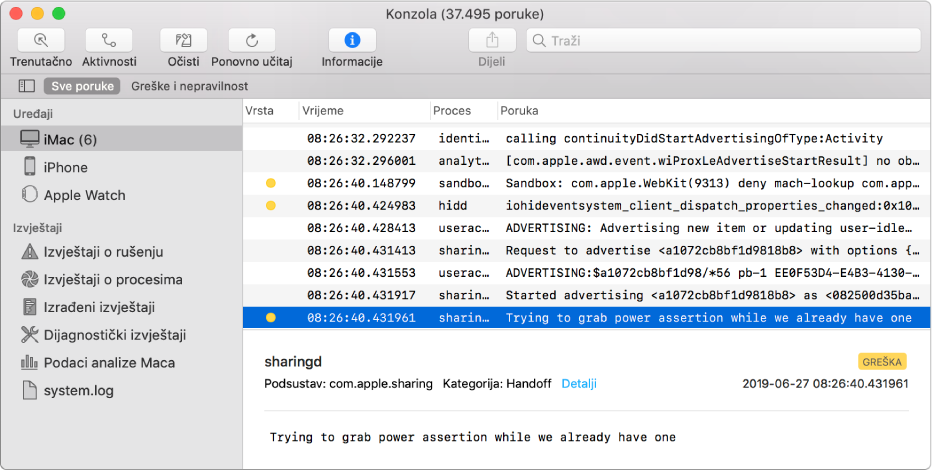
Task: Click the process reports spinner icon
Action: (29, 279)
